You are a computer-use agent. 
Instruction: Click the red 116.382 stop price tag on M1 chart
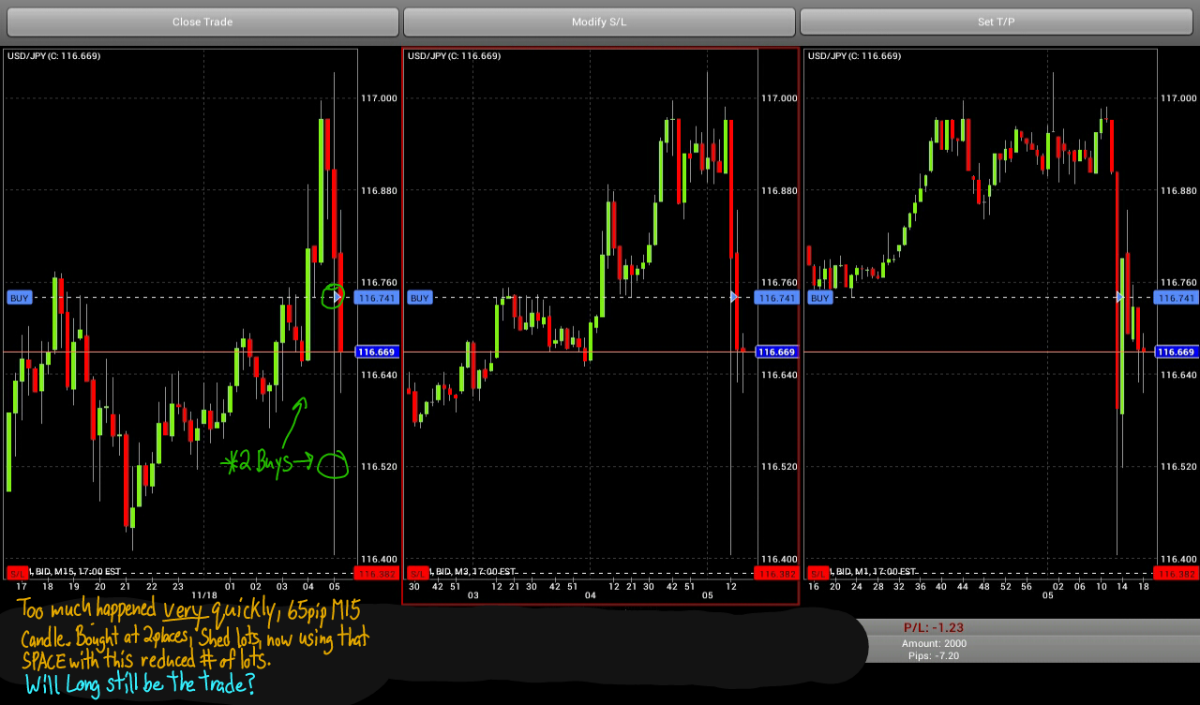[x=1176, y=574]
